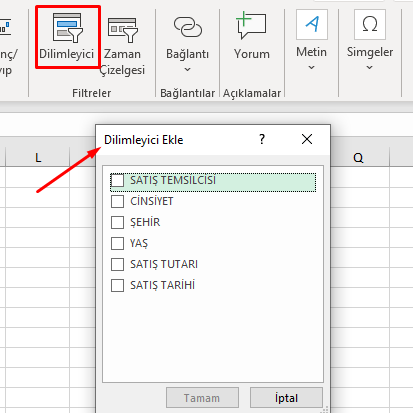Close the Dilimleyici Ekle dialog
The width and height of the screenshot is (413, 413).
click(307, 139)
